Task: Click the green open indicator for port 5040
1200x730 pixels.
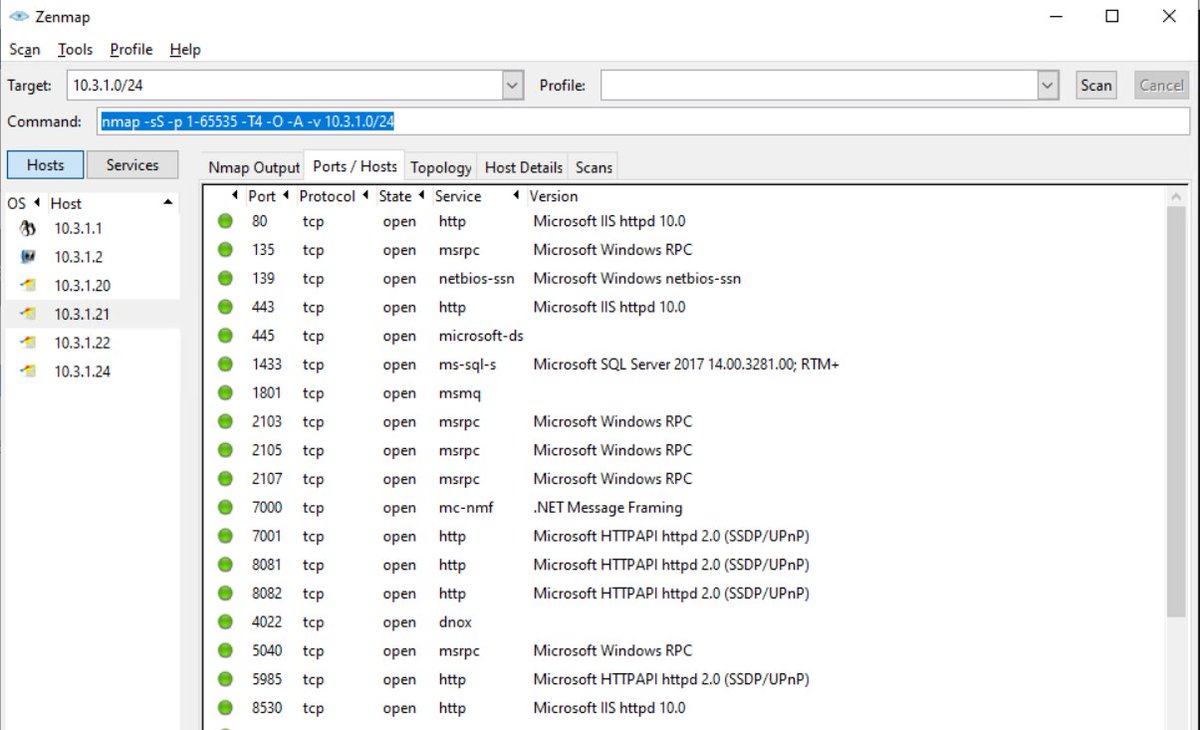Action: pyautogui.click(x=226, y=651)
